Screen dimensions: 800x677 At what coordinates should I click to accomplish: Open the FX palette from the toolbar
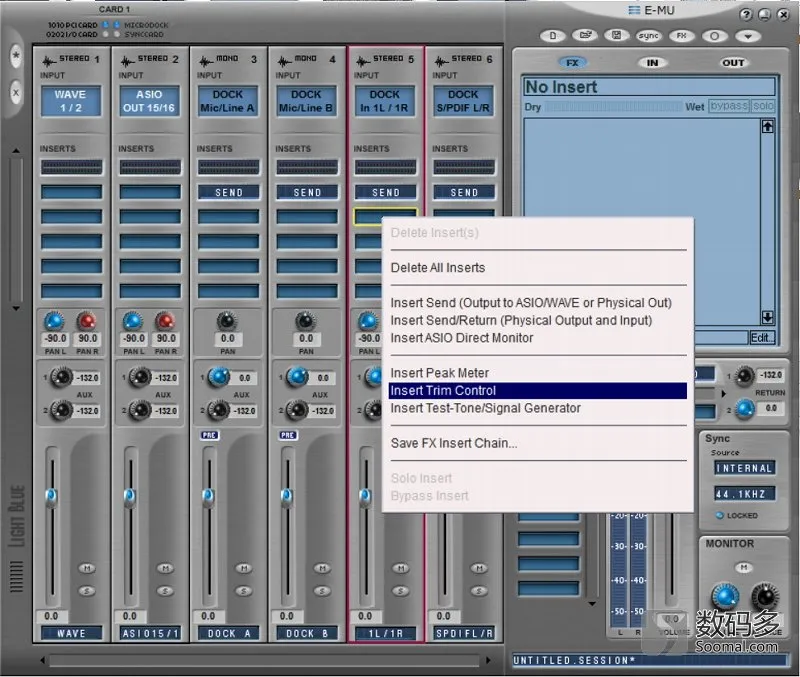(682, 36)
